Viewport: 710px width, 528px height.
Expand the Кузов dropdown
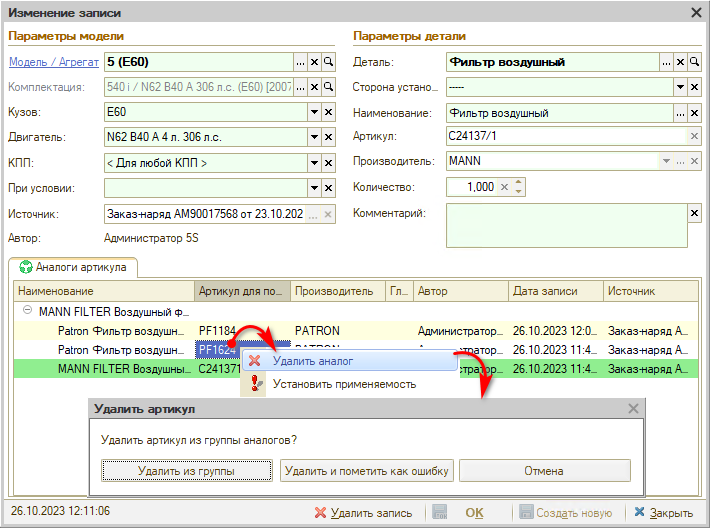pyautogui.click(x=314, y=112)
